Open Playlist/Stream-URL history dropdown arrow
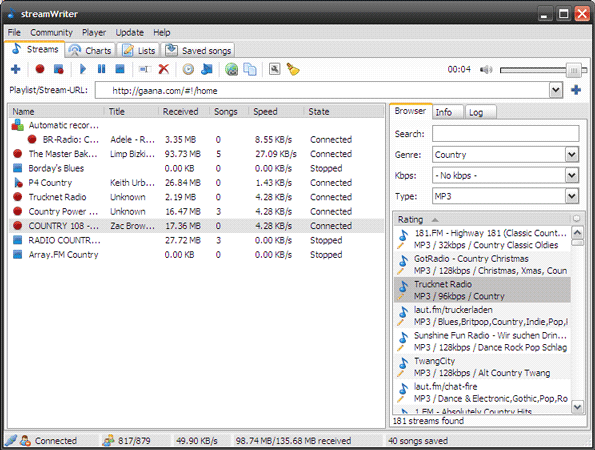 (x=556, y=90)
